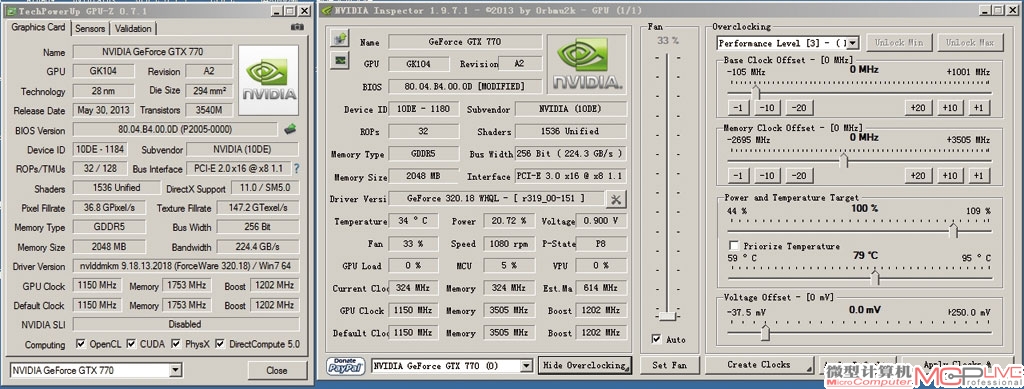
Task: Click the save BIOS chip icon in GPU-Z
Action: click(x=290, y=129)
